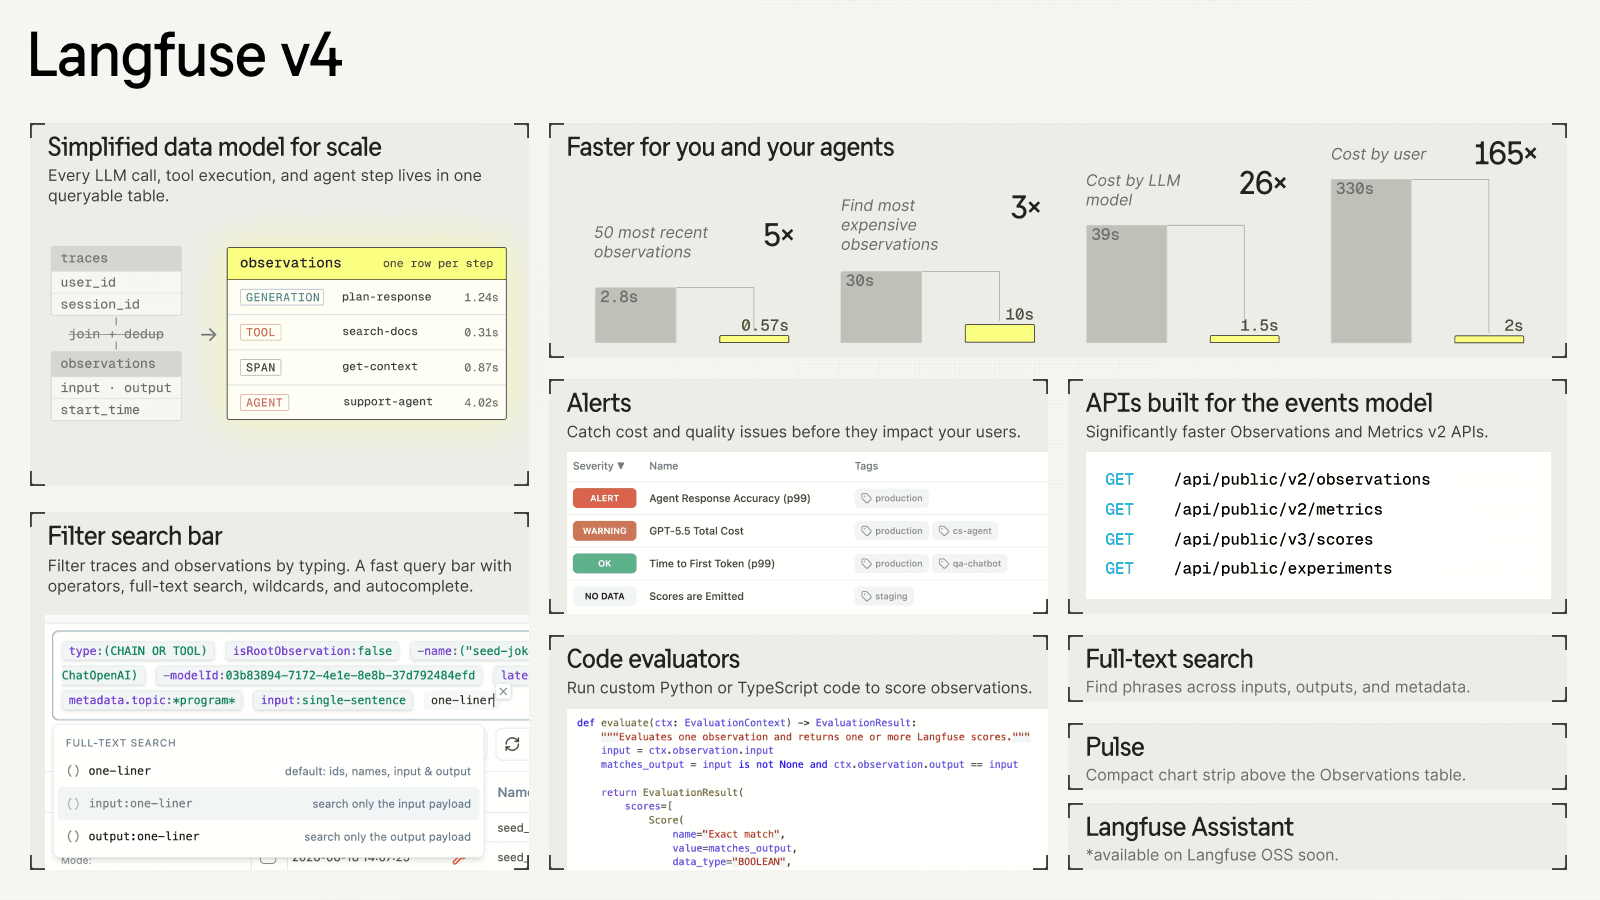Click the isRootObservation:false filter chip

pyautogui.click(x=312, y=651)
